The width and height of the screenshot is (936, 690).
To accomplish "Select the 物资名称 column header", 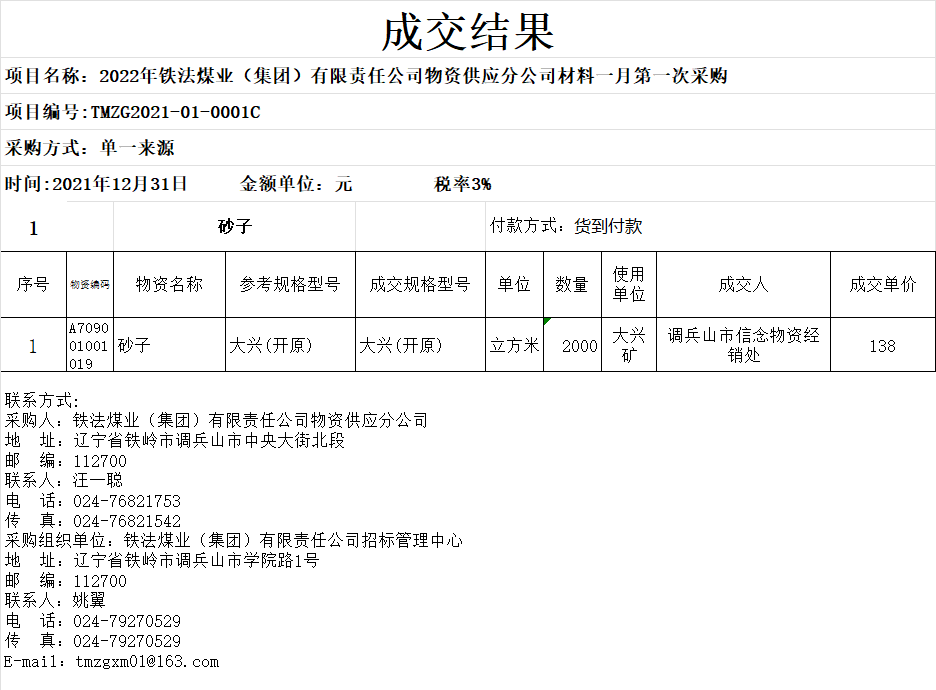I will pos(169,284).
